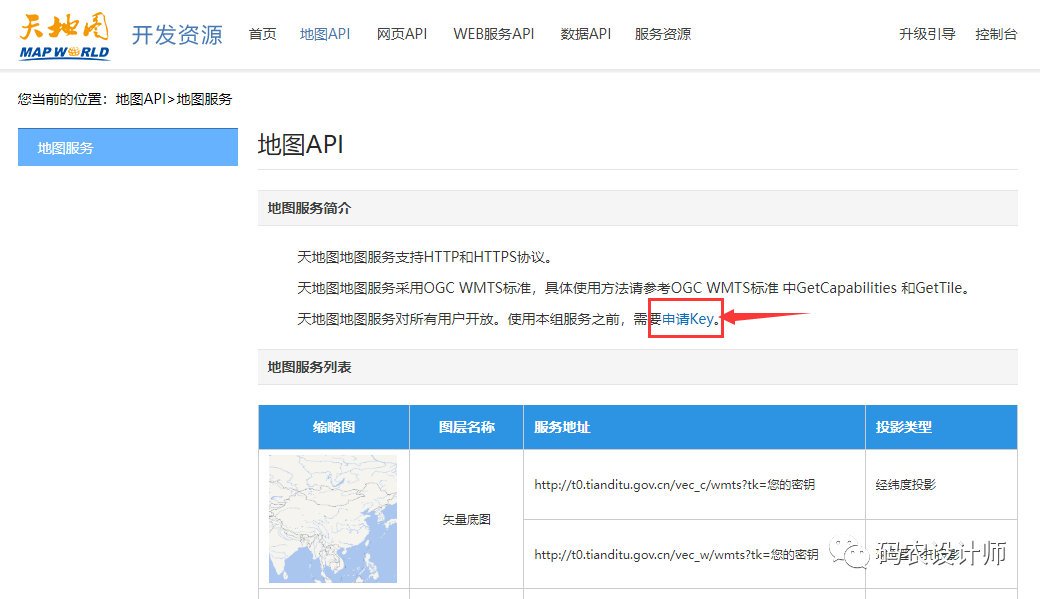Screen dimensions: 1040x599
Task: Click the vector basemap thumbnail image
Action: 333,518
